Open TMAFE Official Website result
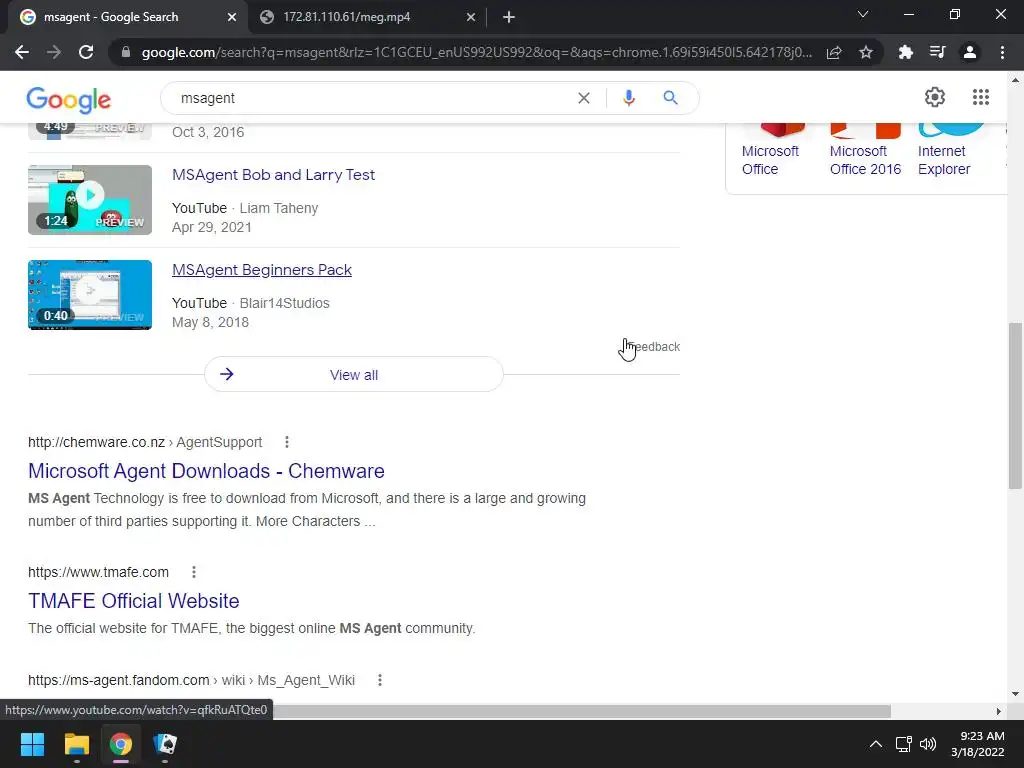1024x768 pixels. point(134,601)
